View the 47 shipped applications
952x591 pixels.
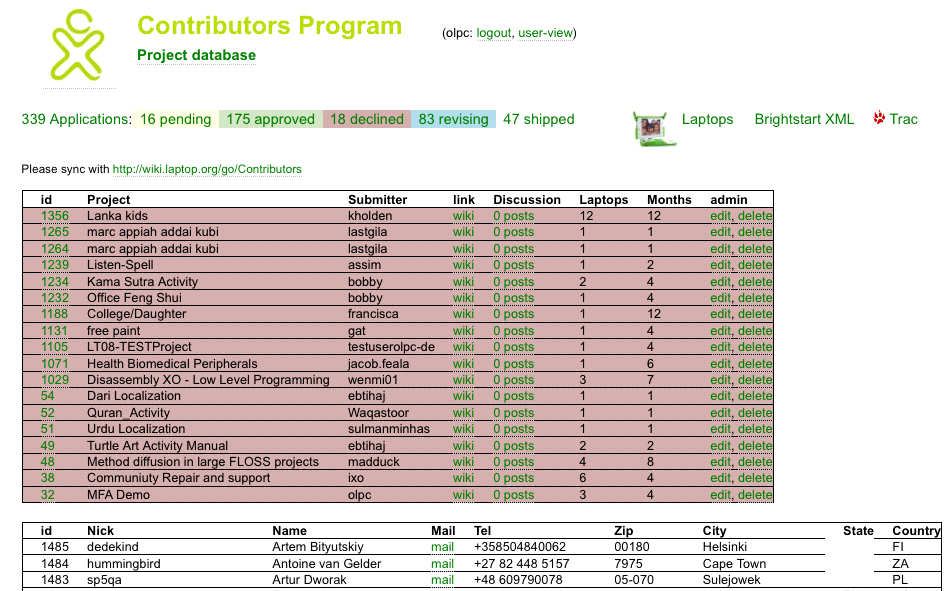tap(538, 119)
